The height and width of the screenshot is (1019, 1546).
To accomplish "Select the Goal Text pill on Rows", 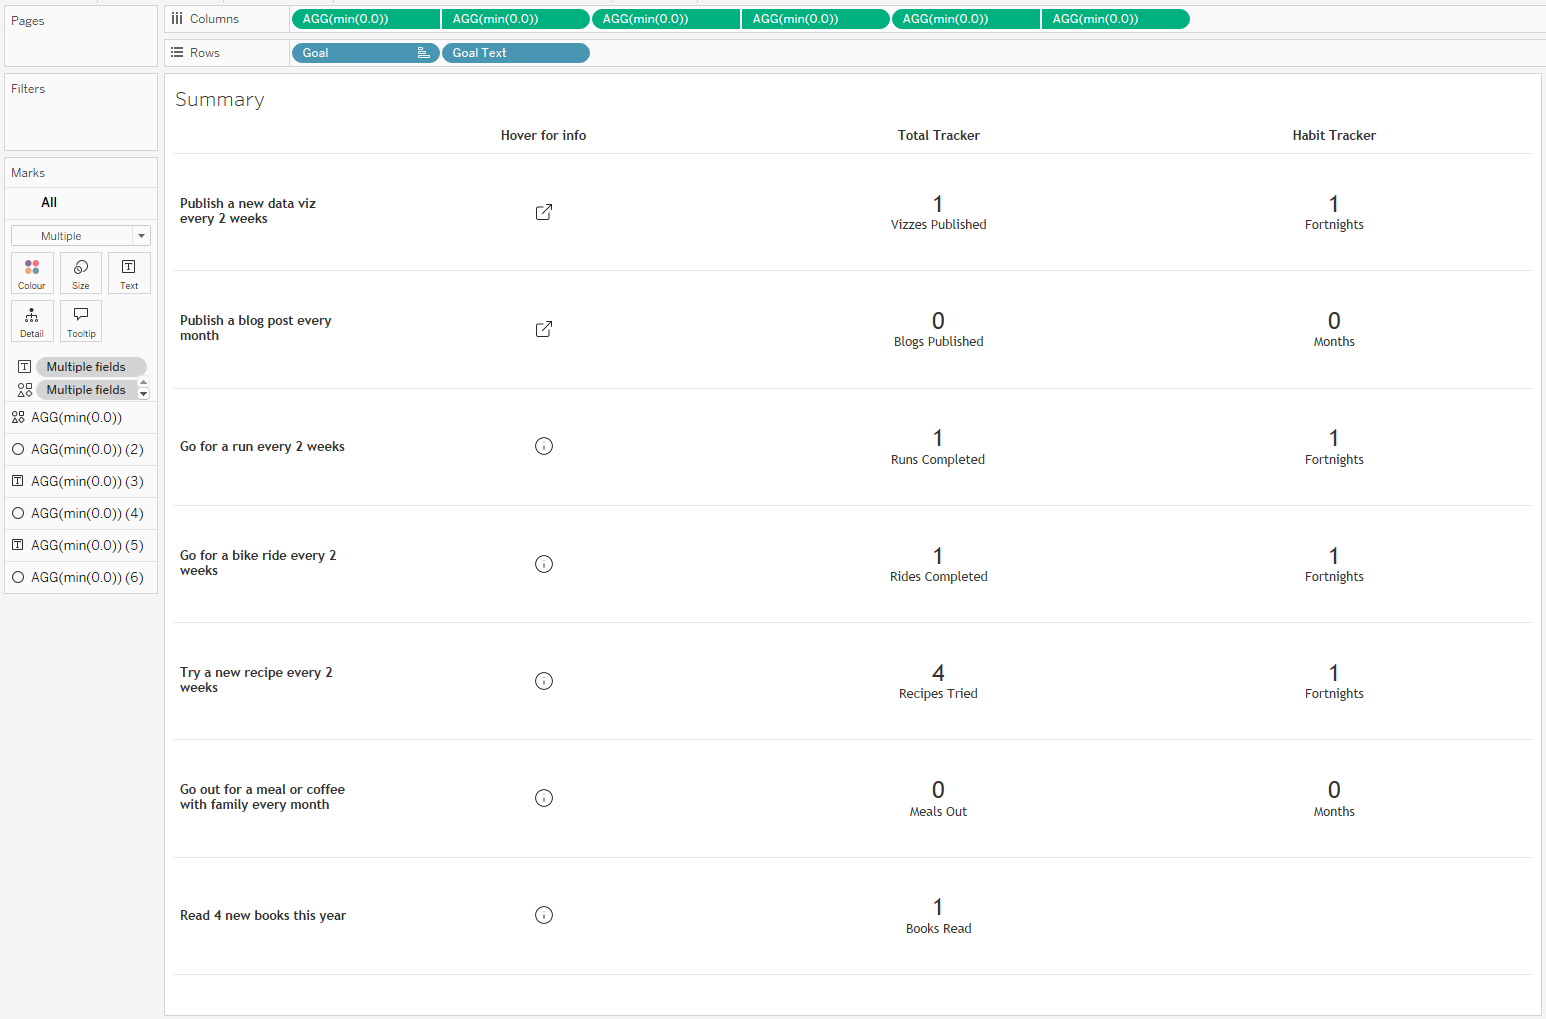I will tap(515, 53).
